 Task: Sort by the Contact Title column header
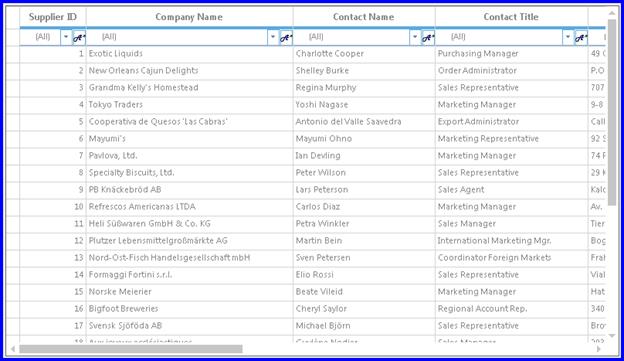[511, 17]
